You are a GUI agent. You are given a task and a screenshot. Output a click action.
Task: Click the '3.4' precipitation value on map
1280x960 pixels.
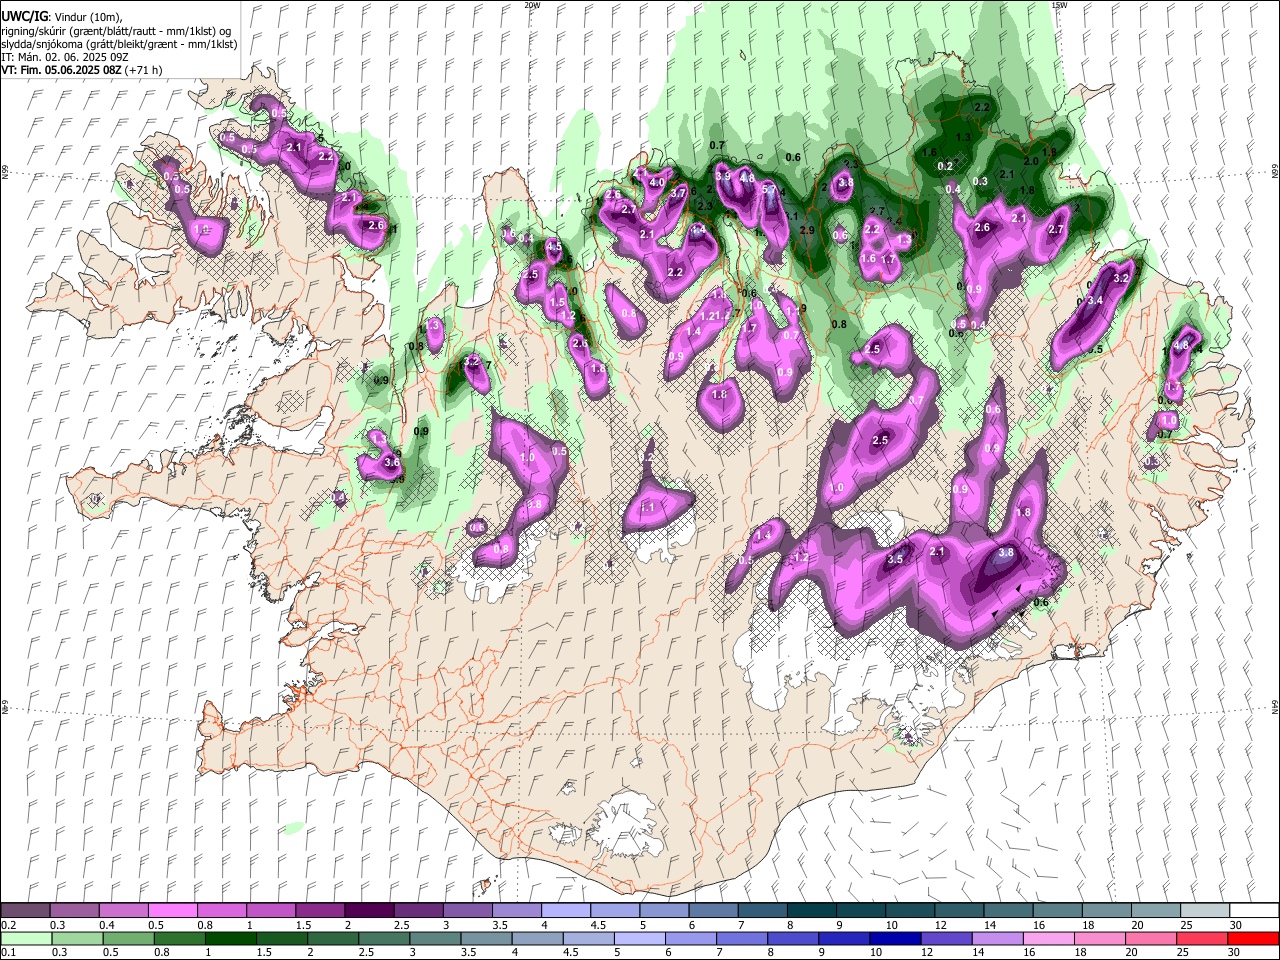coord(1095,300)
